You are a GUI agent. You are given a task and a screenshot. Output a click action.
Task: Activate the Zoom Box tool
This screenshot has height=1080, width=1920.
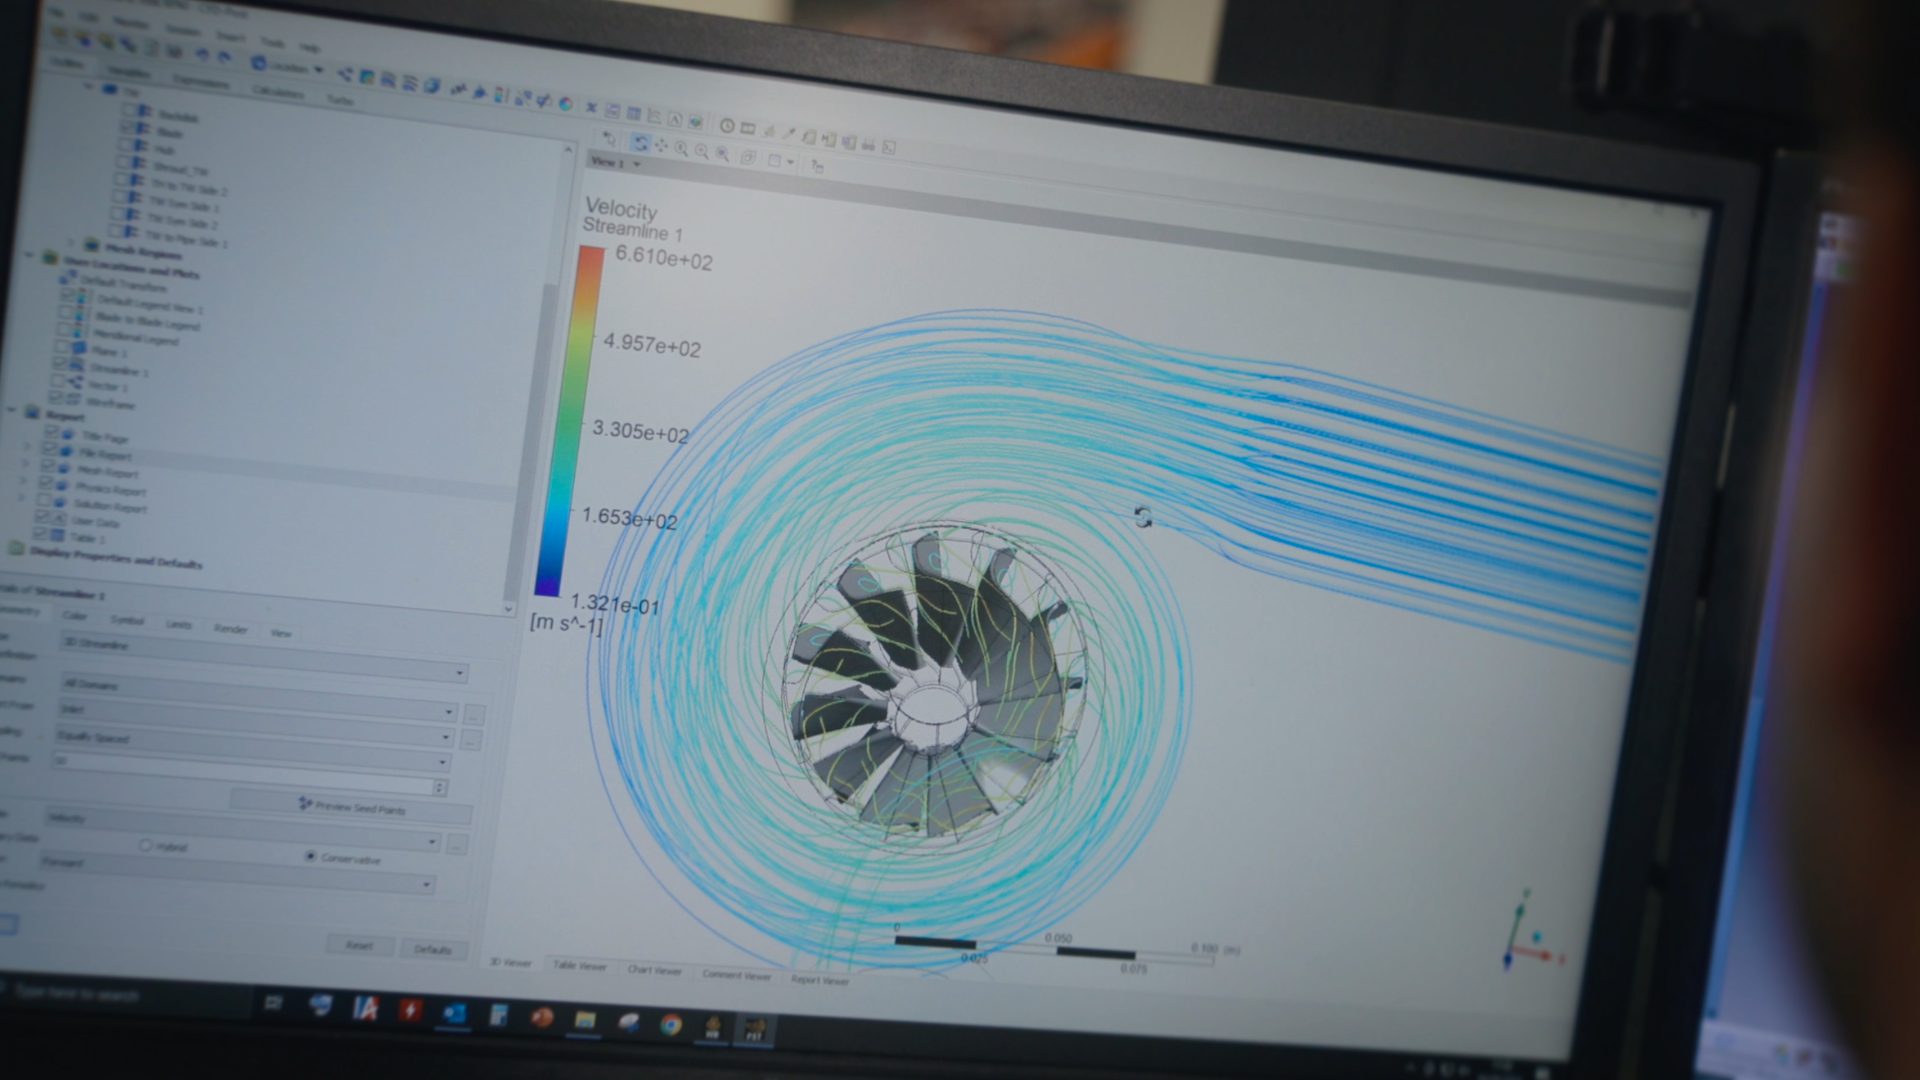point(702,151)
